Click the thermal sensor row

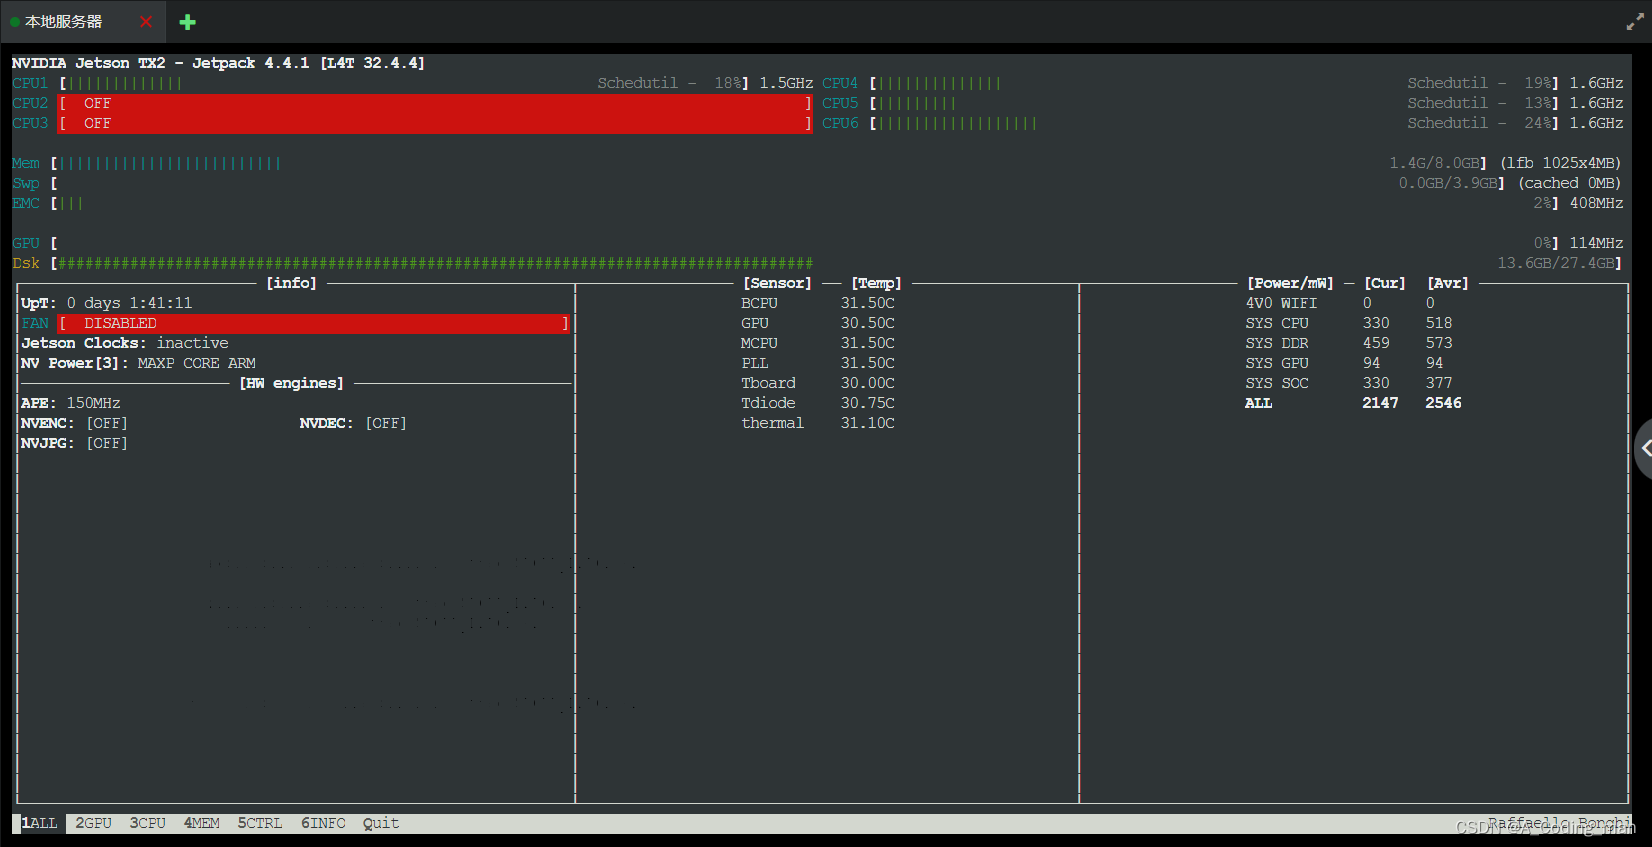[818, 423]
